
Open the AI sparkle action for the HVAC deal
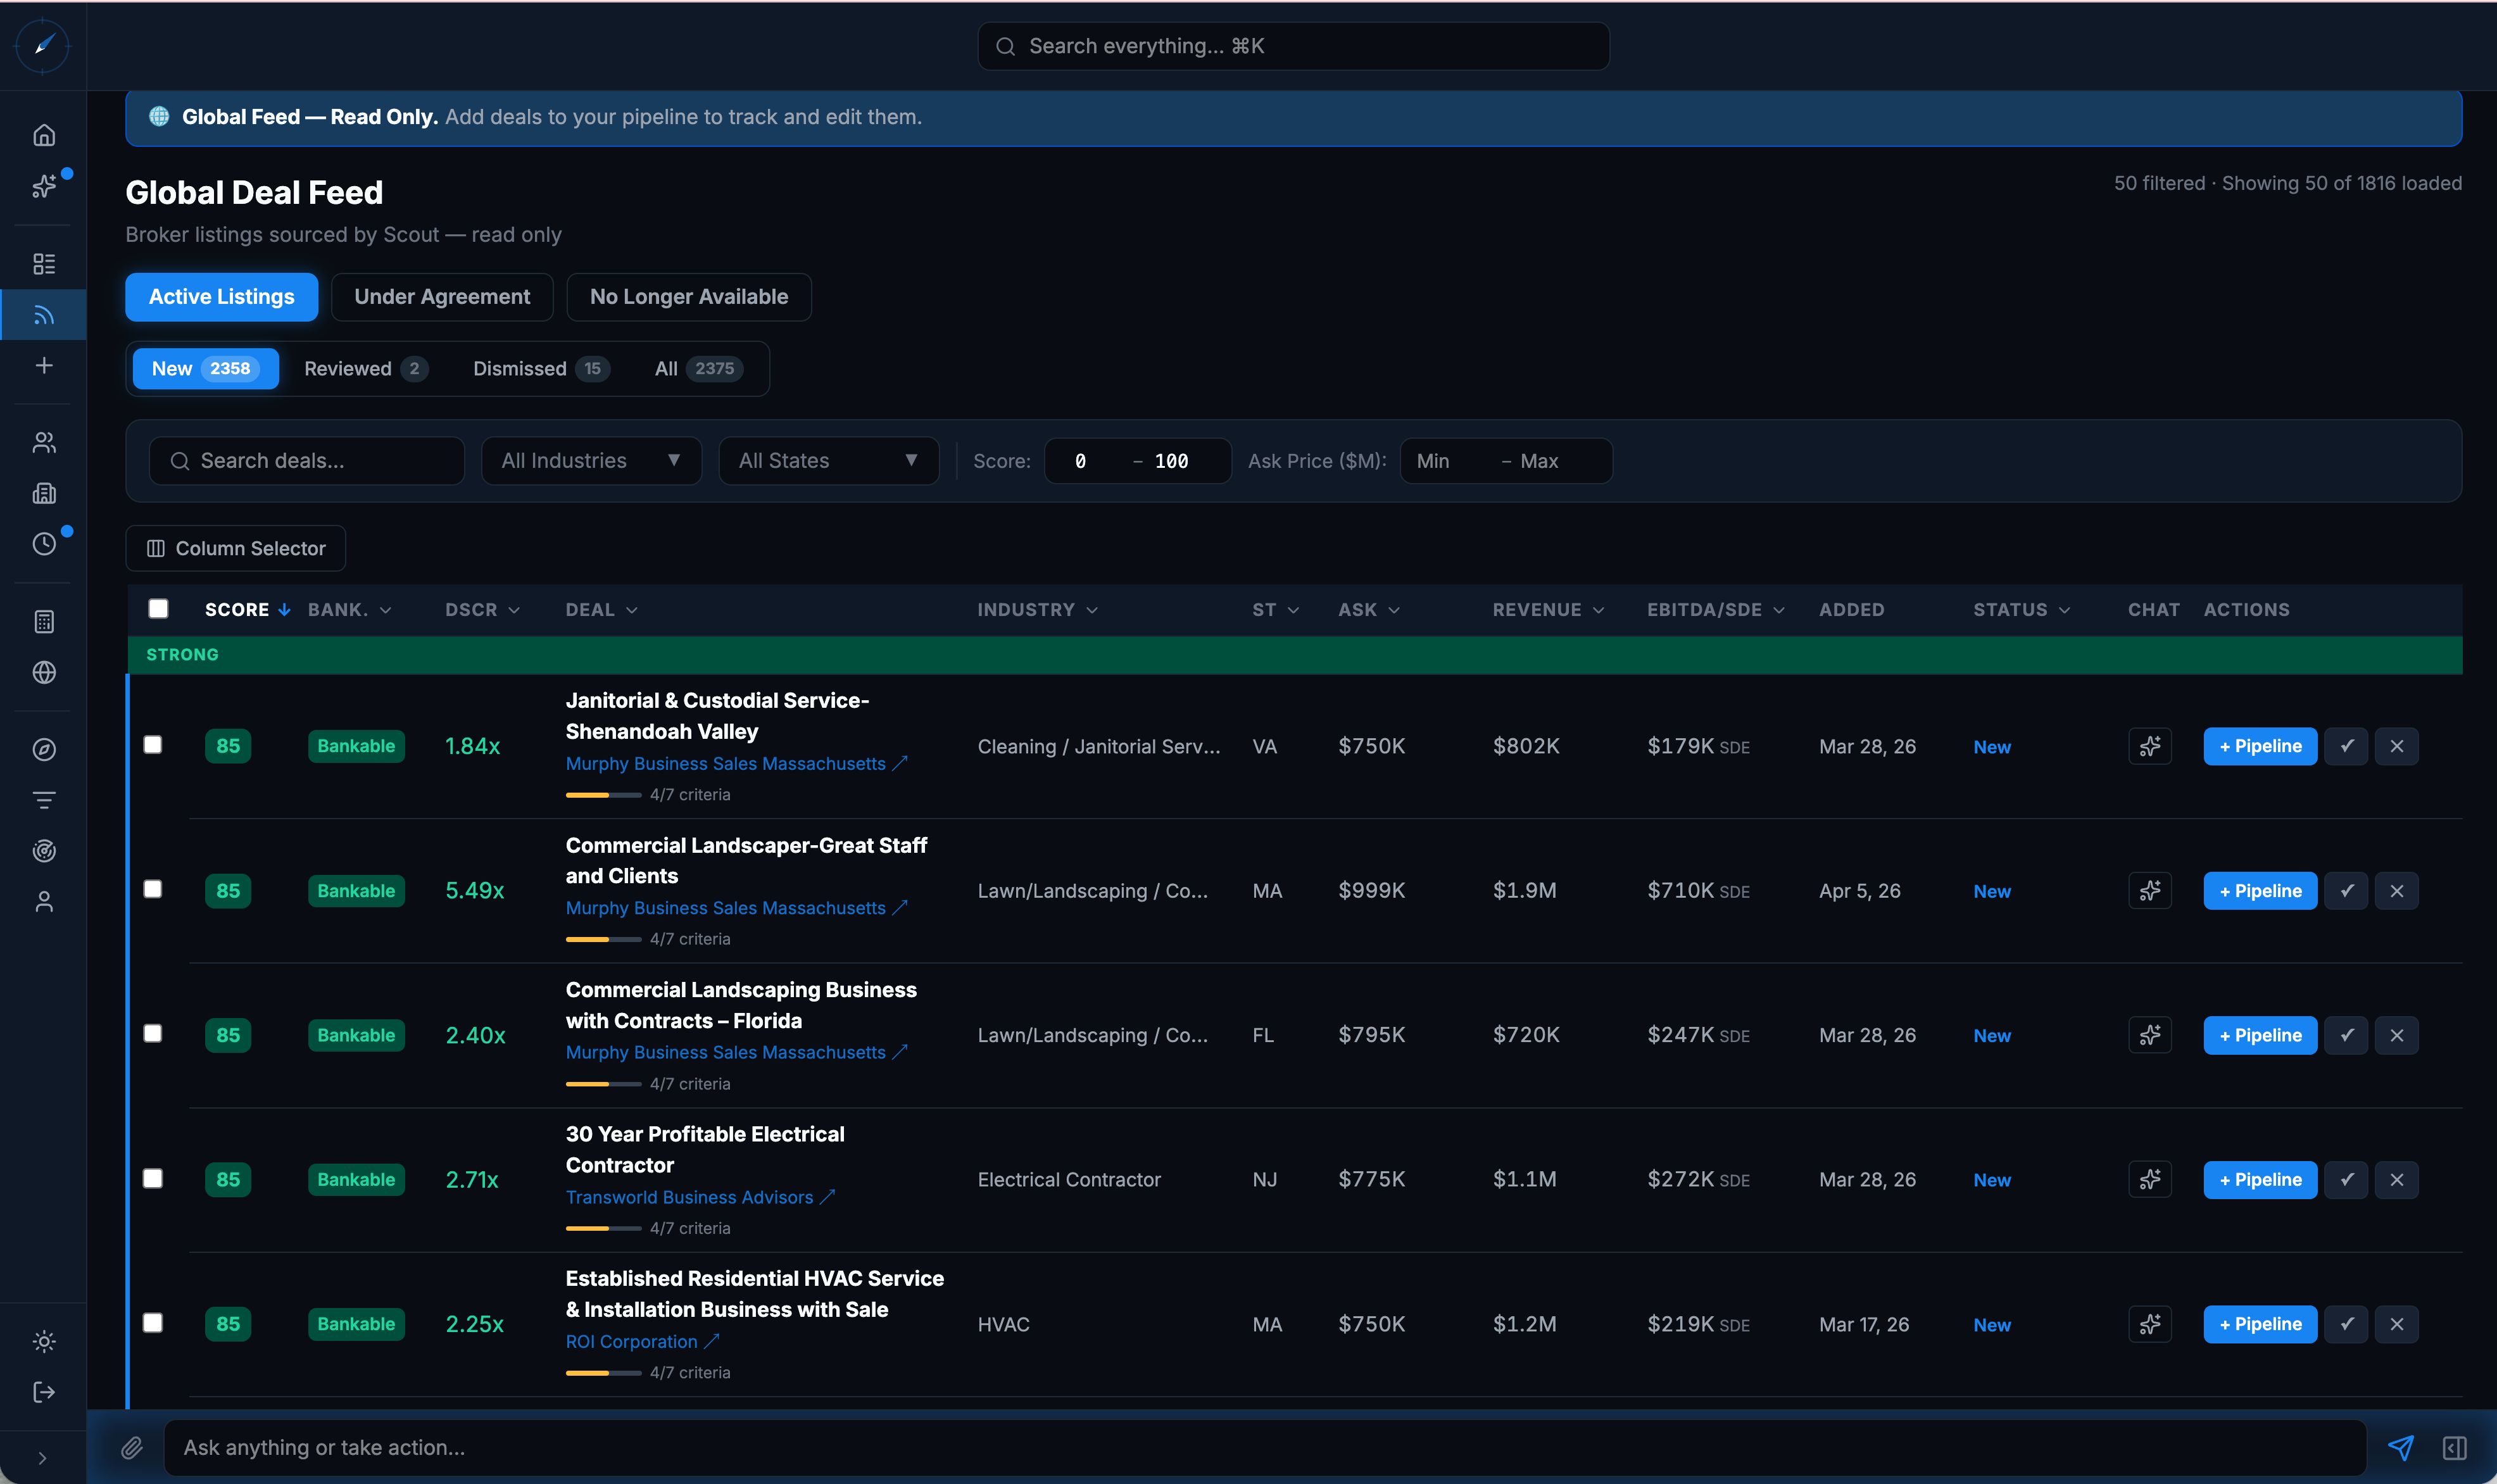click(2150, 1323)
